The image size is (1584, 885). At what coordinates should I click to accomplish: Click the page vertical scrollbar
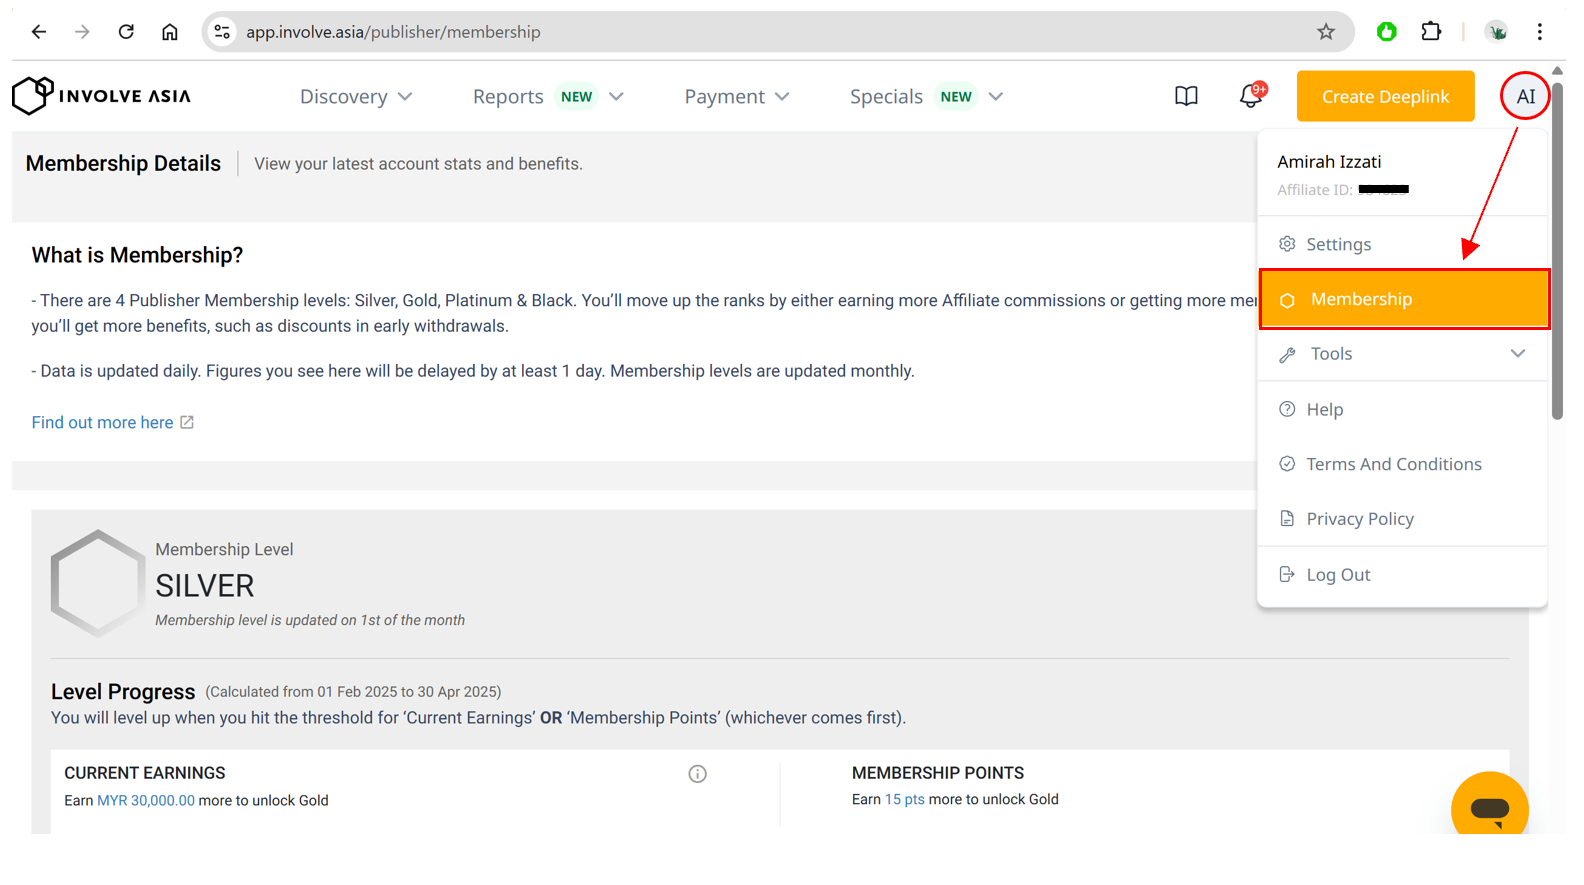point(1557,250)
